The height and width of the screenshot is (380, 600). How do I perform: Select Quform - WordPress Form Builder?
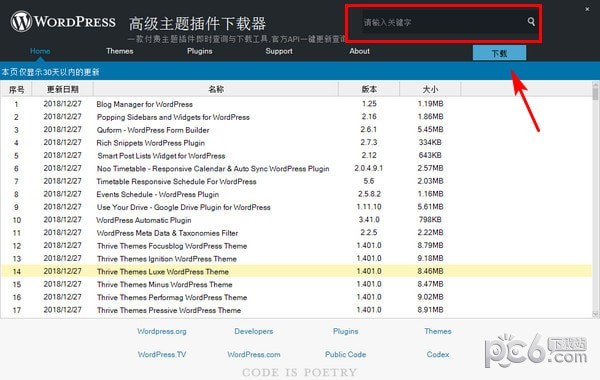[297, 130]
